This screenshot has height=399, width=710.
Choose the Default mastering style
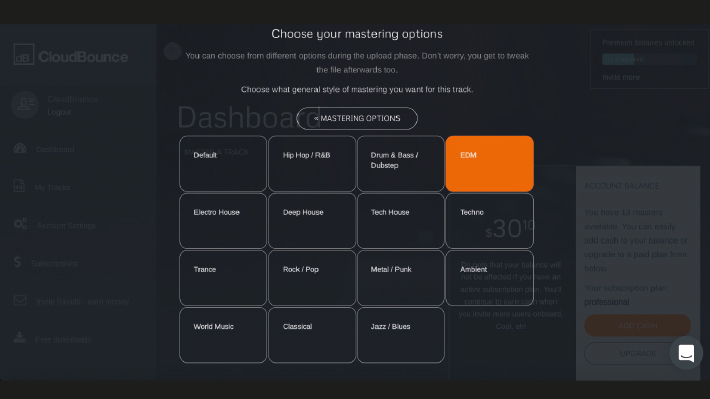[x=223, y=163]
